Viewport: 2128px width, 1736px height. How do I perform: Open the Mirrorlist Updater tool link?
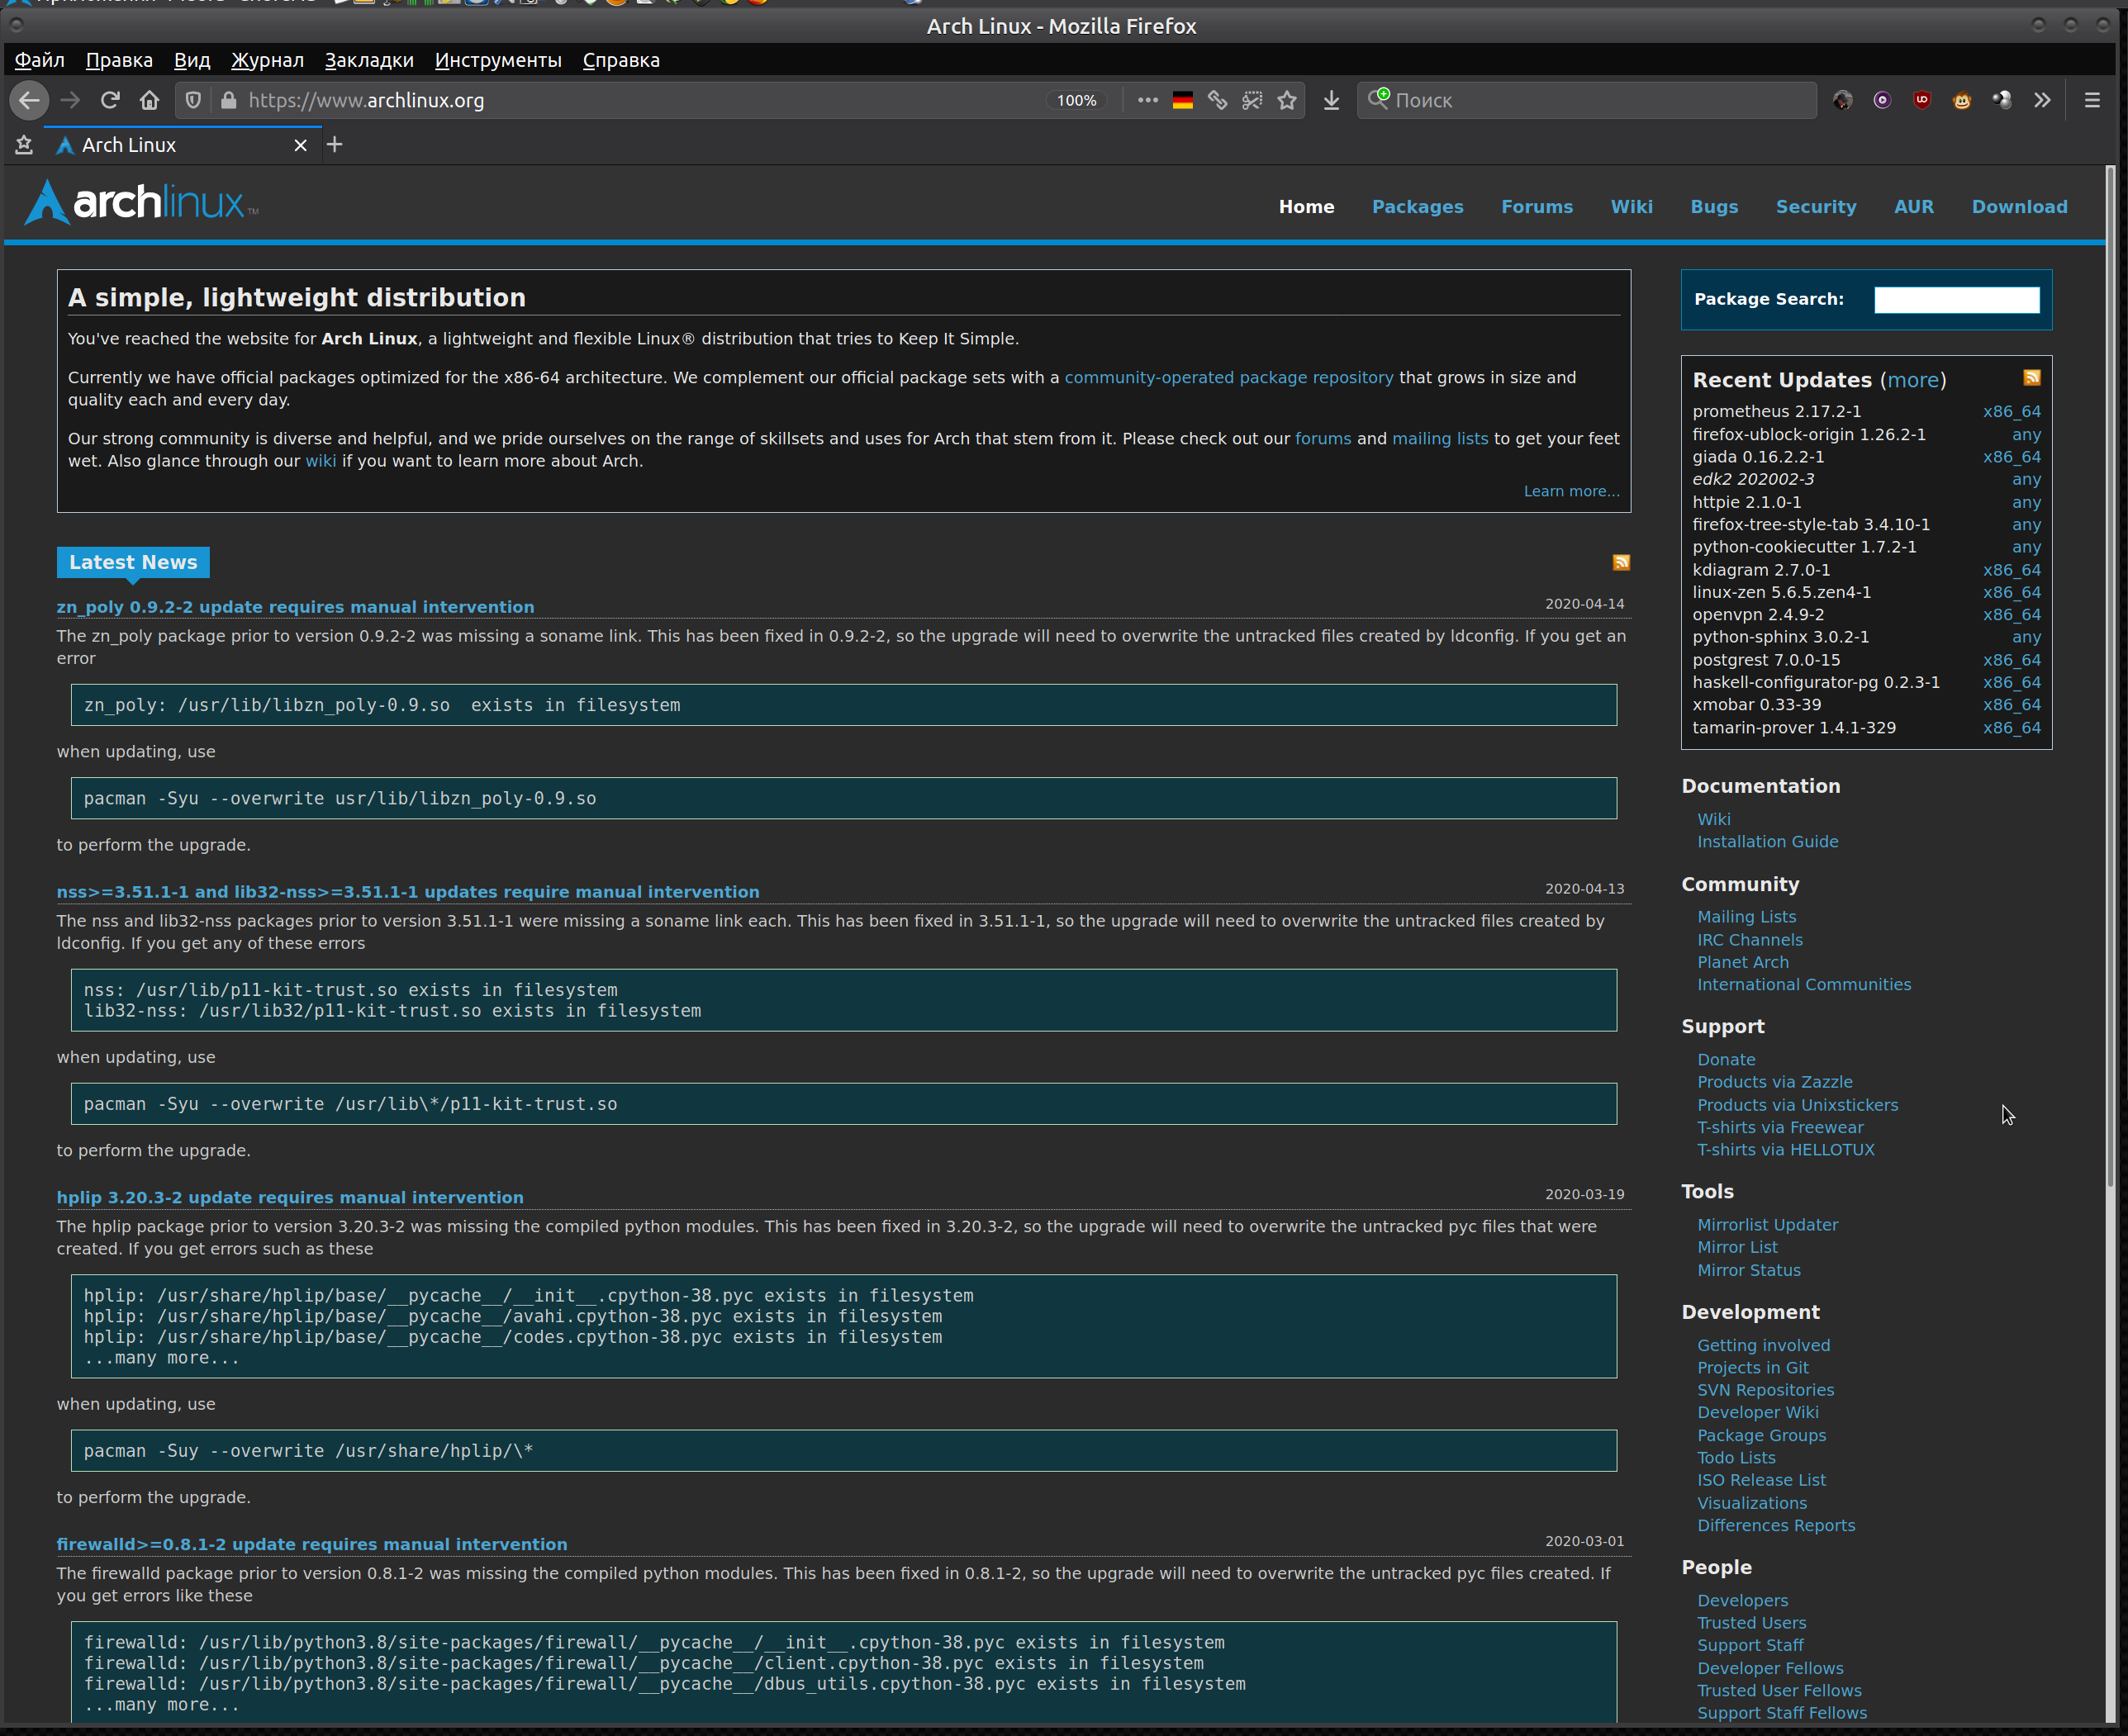click(x=1767, y=1225)
